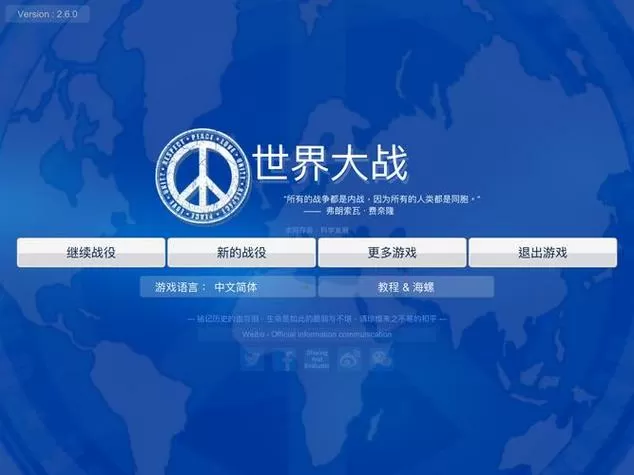Click the faded Twitter bird icon
The height and width of the screenshot is (475, 634).
pos(252,359)
